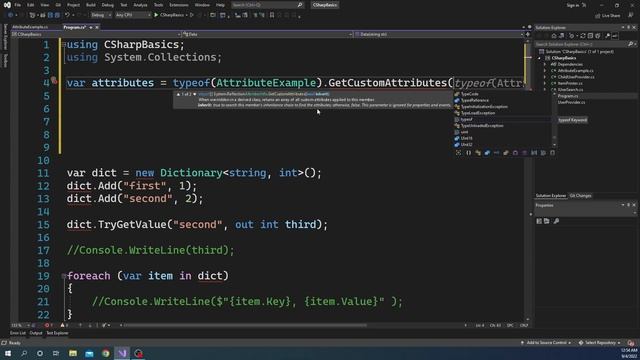Click the Visual Studio search box
This screenshot has height=360, width=640.
tap(267, 5)
